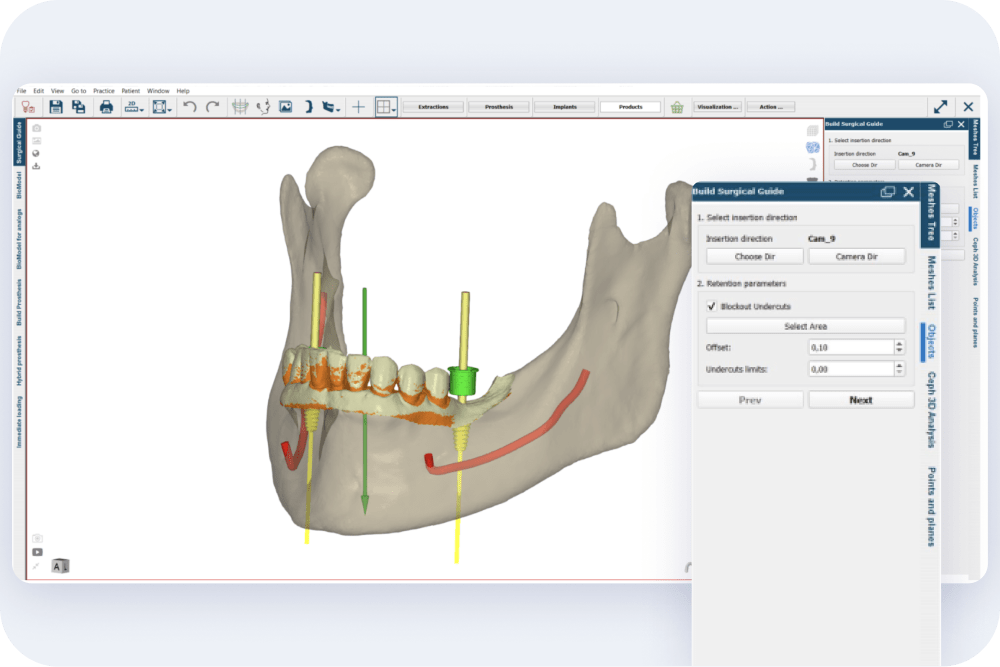Screen dimensions: 1000x667
Task: Click the grey grid mesh icon at viewport top-right
Action: (812, 131)
